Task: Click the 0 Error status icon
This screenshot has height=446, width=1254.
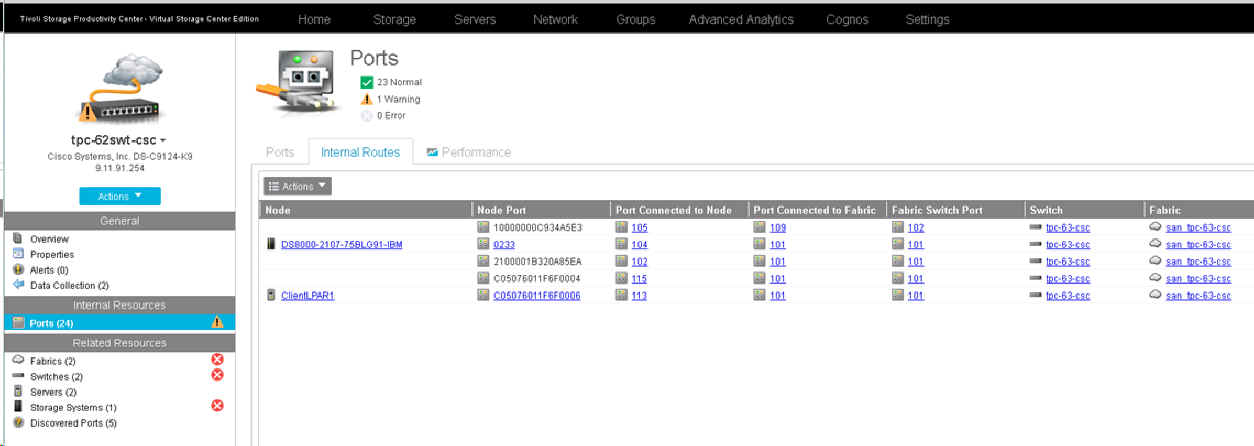Action: tap(367, 116)
